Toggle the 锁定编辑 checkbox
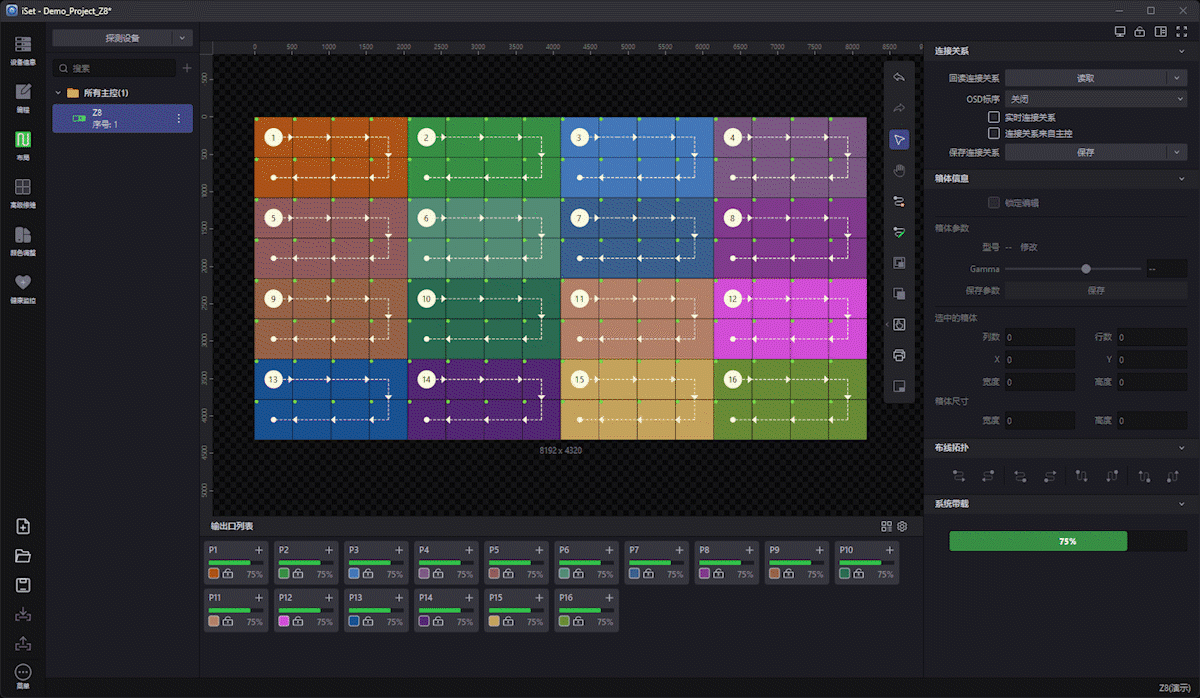The image size is (1200, 698). [994, 202]
